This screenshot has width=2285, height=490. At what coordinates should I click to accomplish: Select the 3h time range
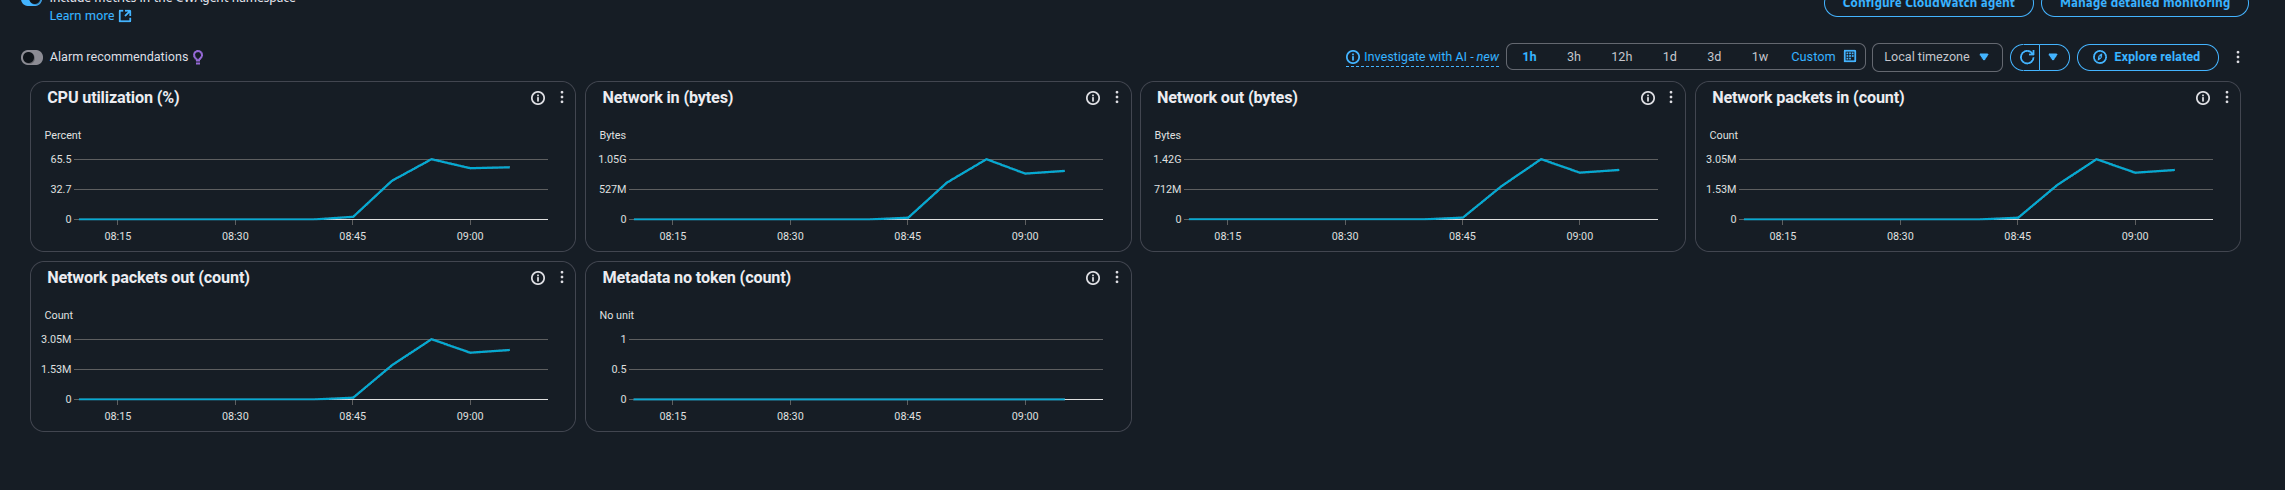click(1573, 57)
